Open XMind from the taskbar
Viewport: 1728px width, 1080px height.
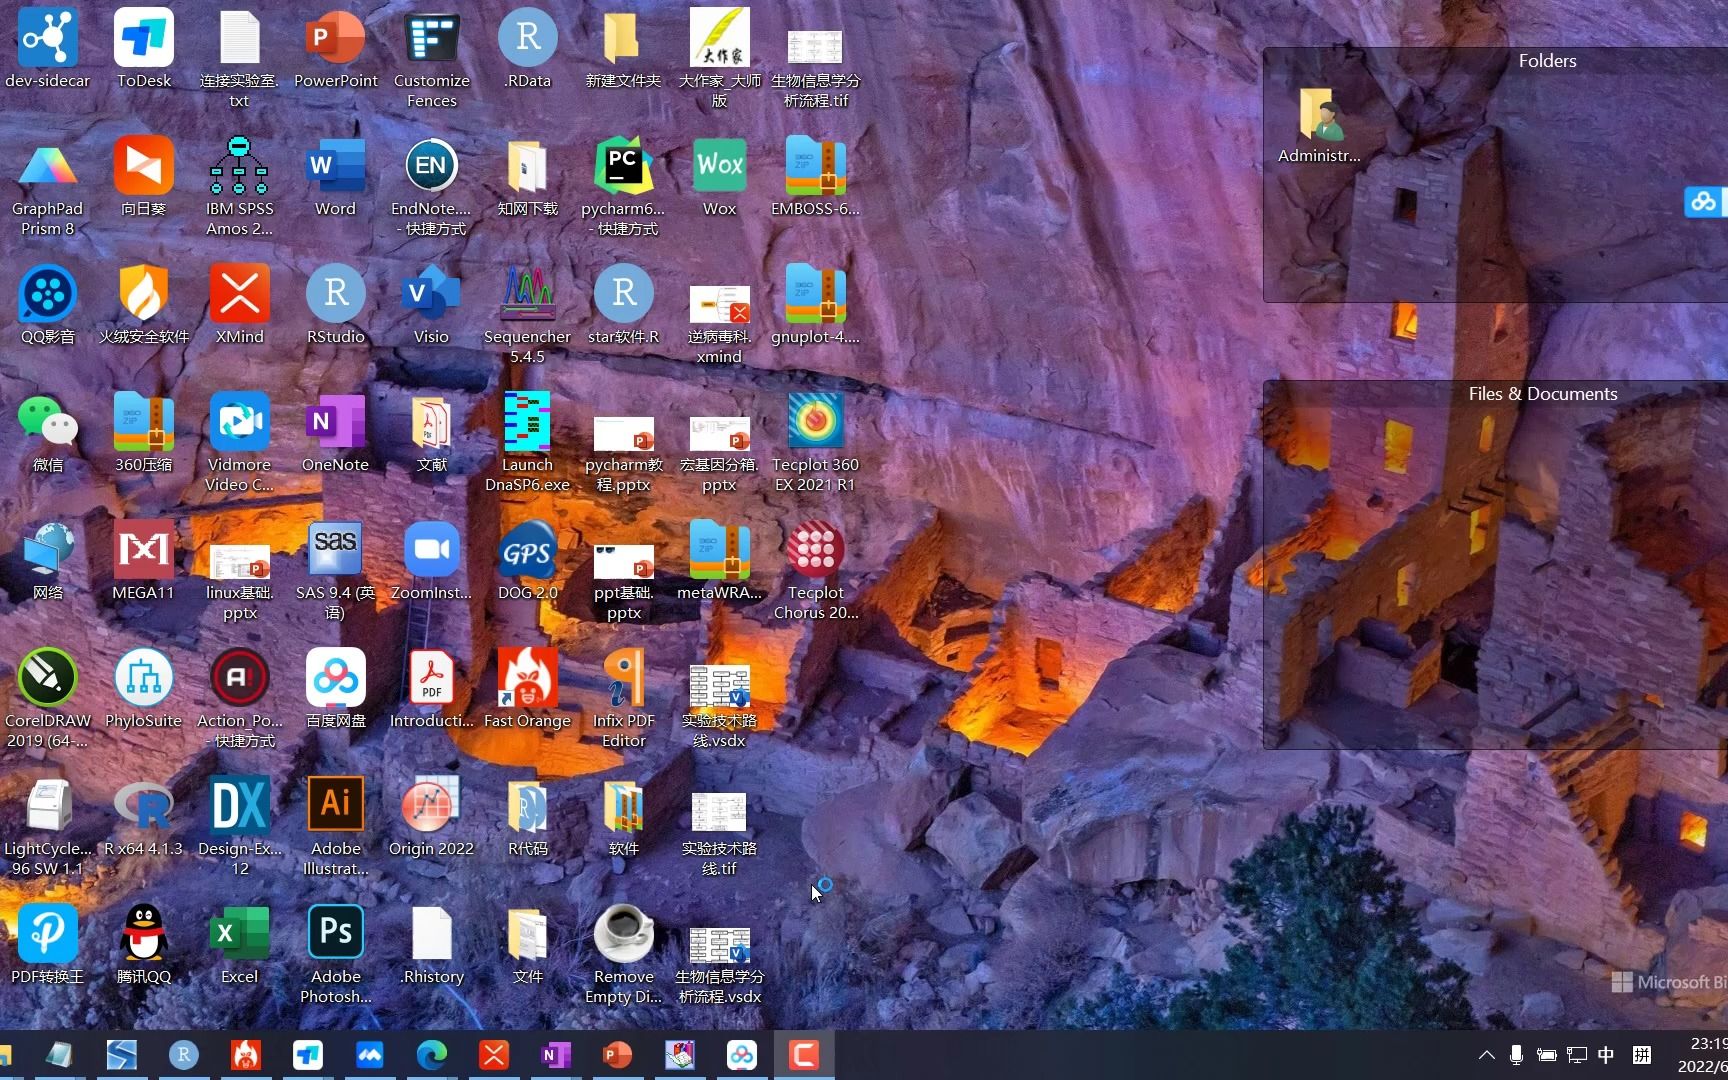coord(494,1055)
